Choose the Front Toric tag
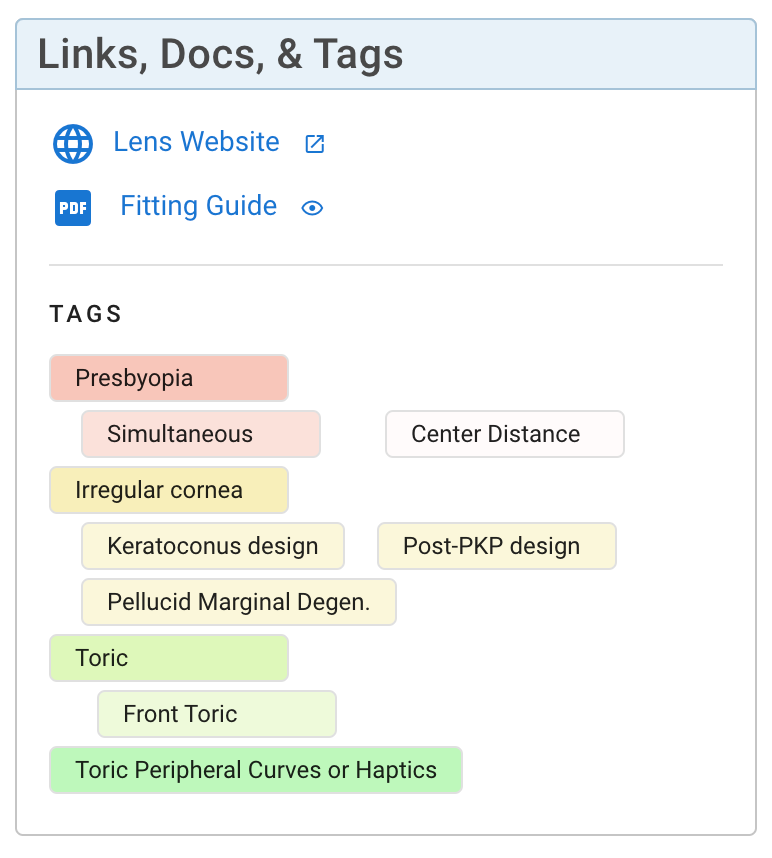The image size is (772, 858). (x=216, y=714)
